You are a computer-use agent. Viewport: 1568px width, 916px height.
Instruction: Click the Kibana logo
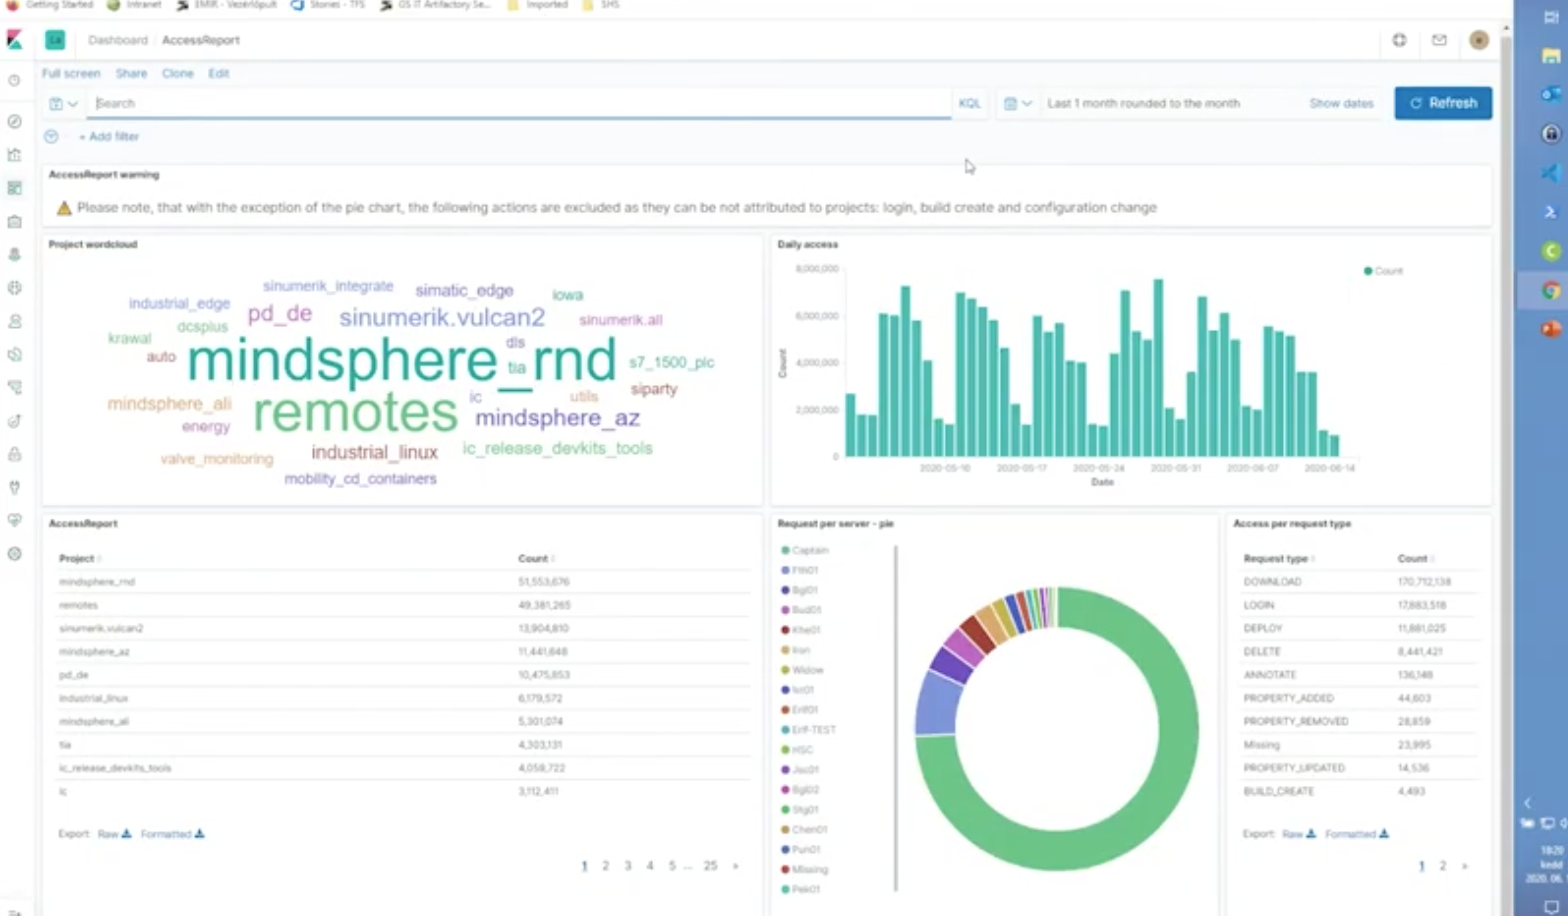pyautogui.click(x=14, y=40)
